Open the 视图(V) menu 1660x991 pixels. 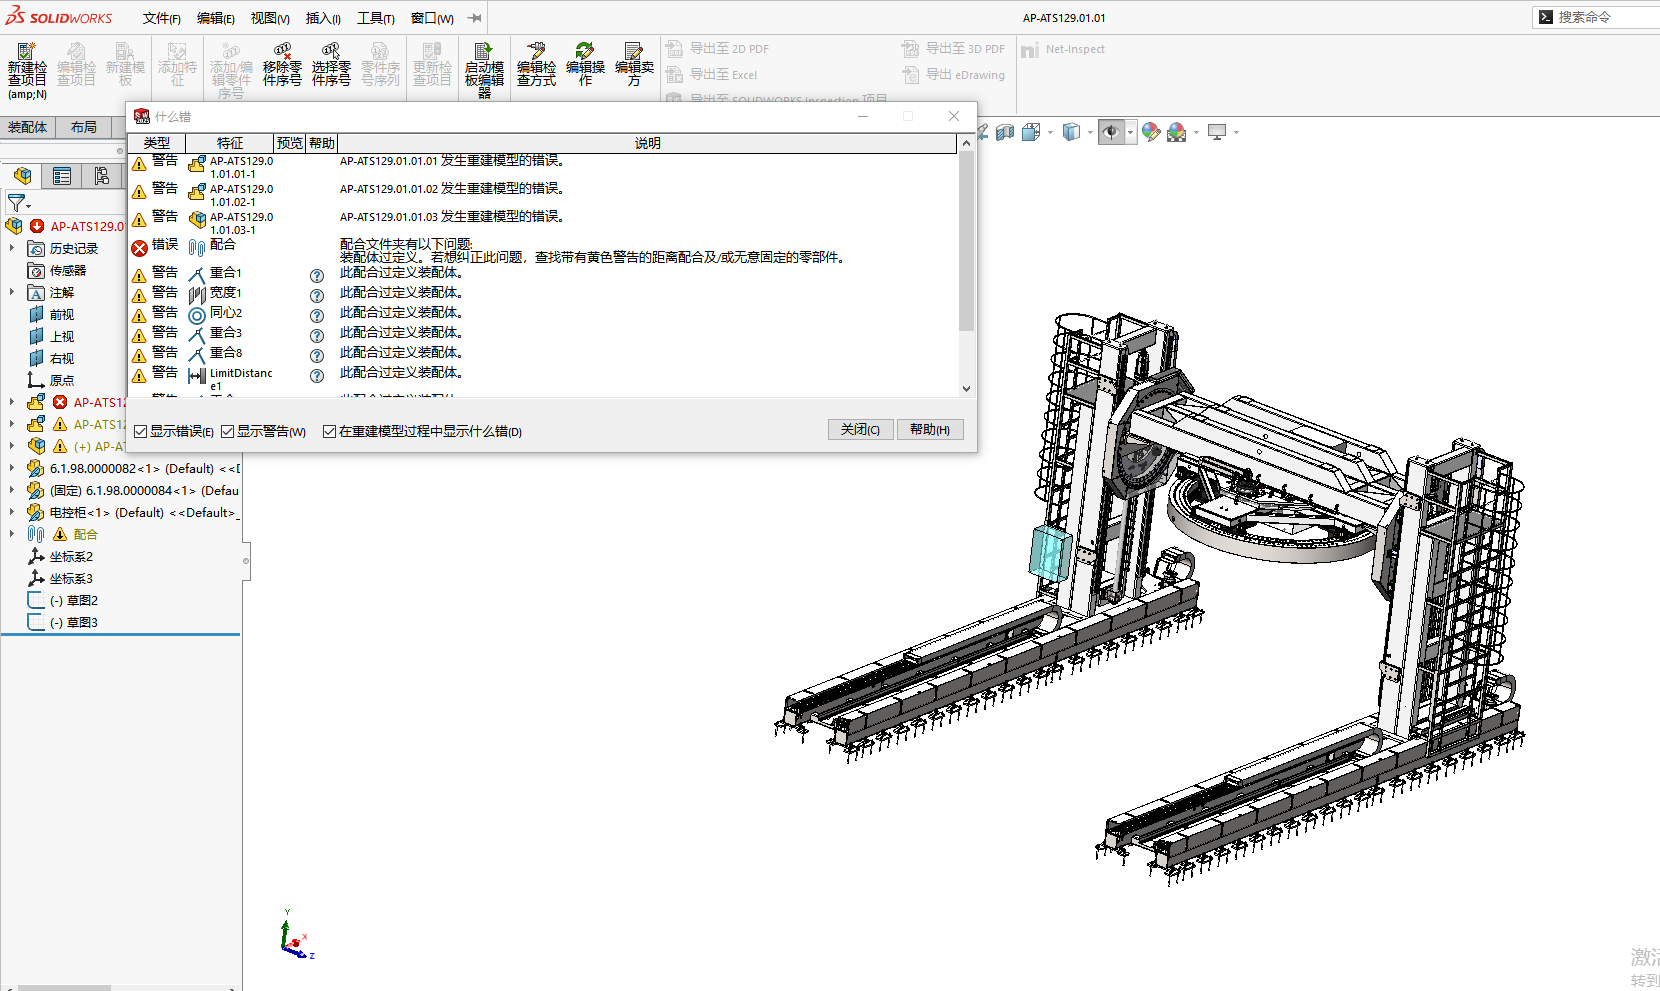pyautogui.click(x=270, y=18)
